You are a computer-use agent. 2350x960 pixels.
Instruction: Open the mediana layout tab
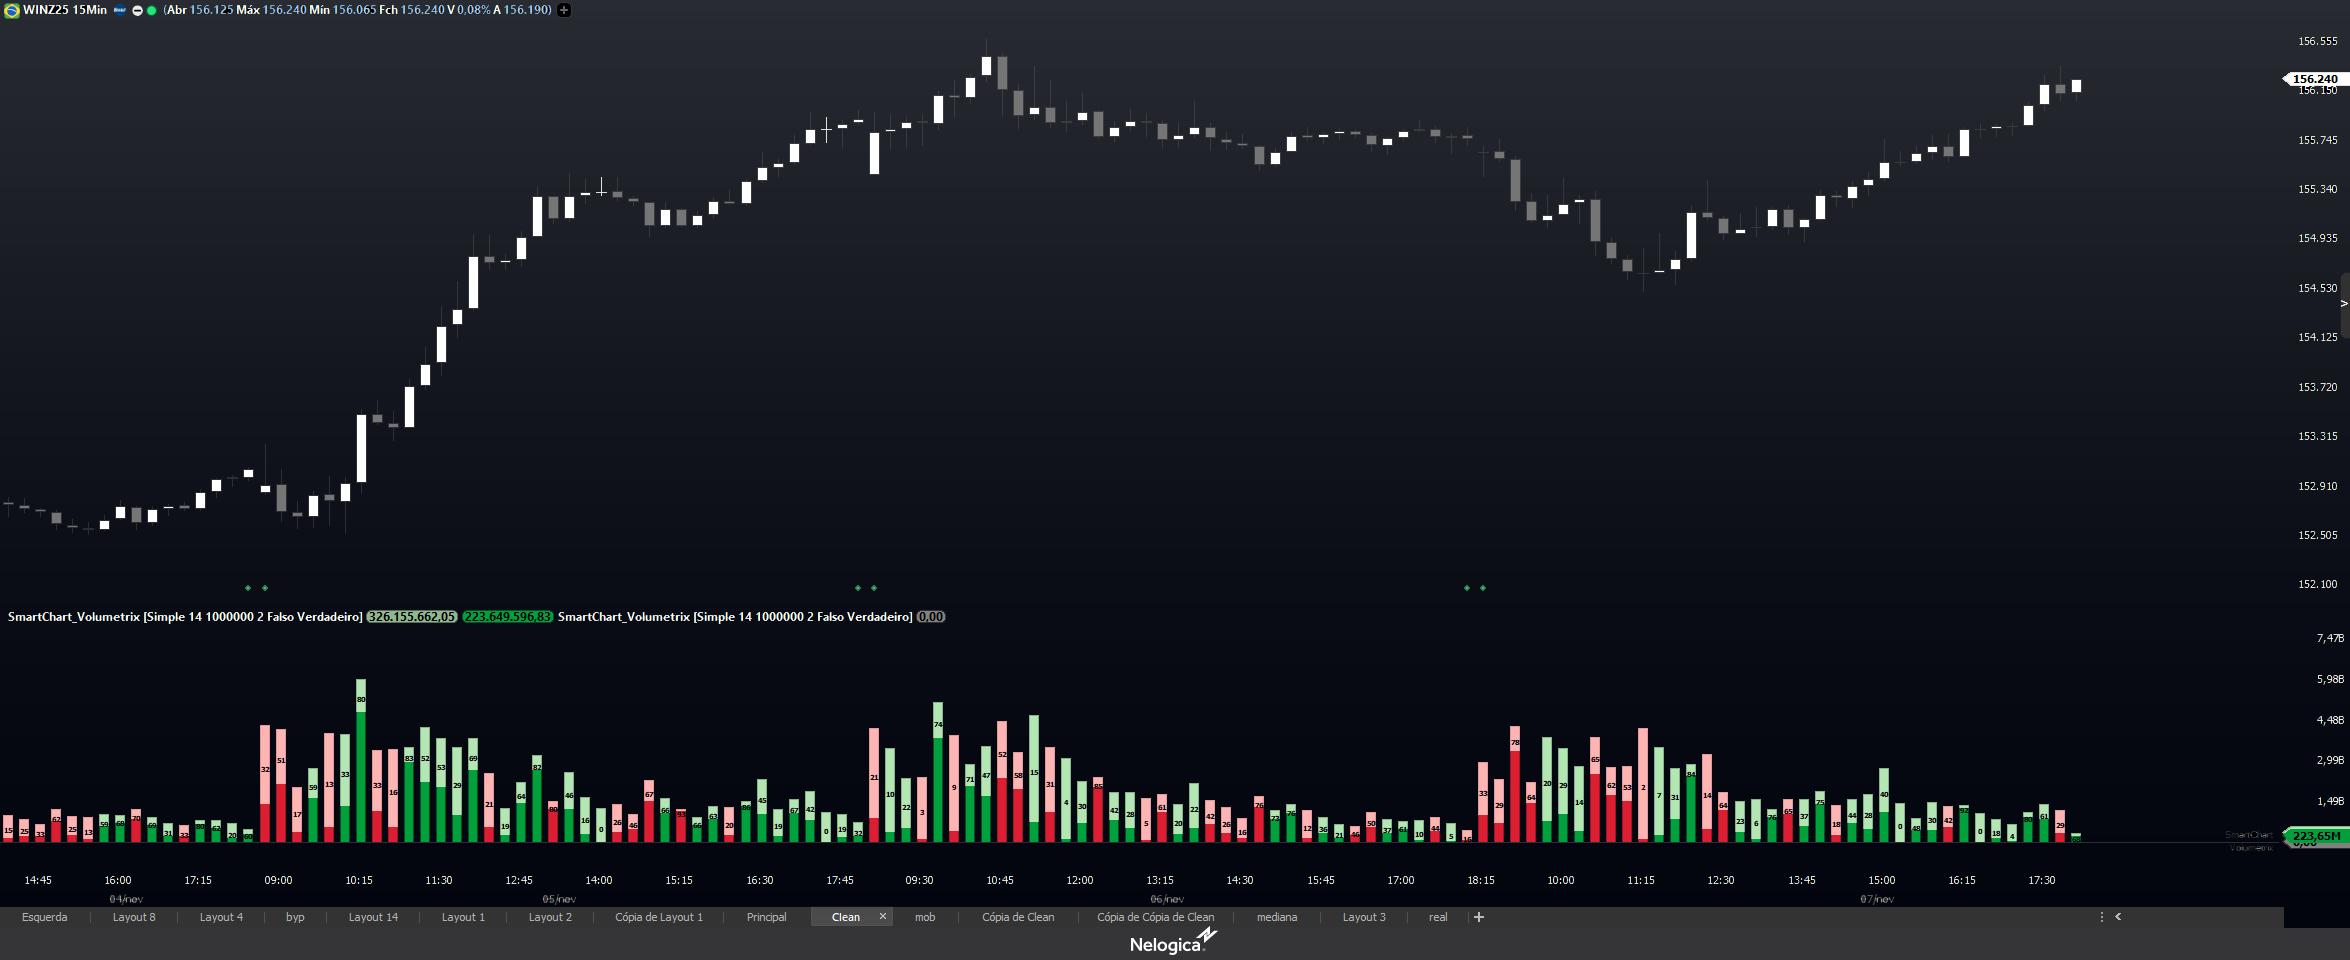point(1276,917)
